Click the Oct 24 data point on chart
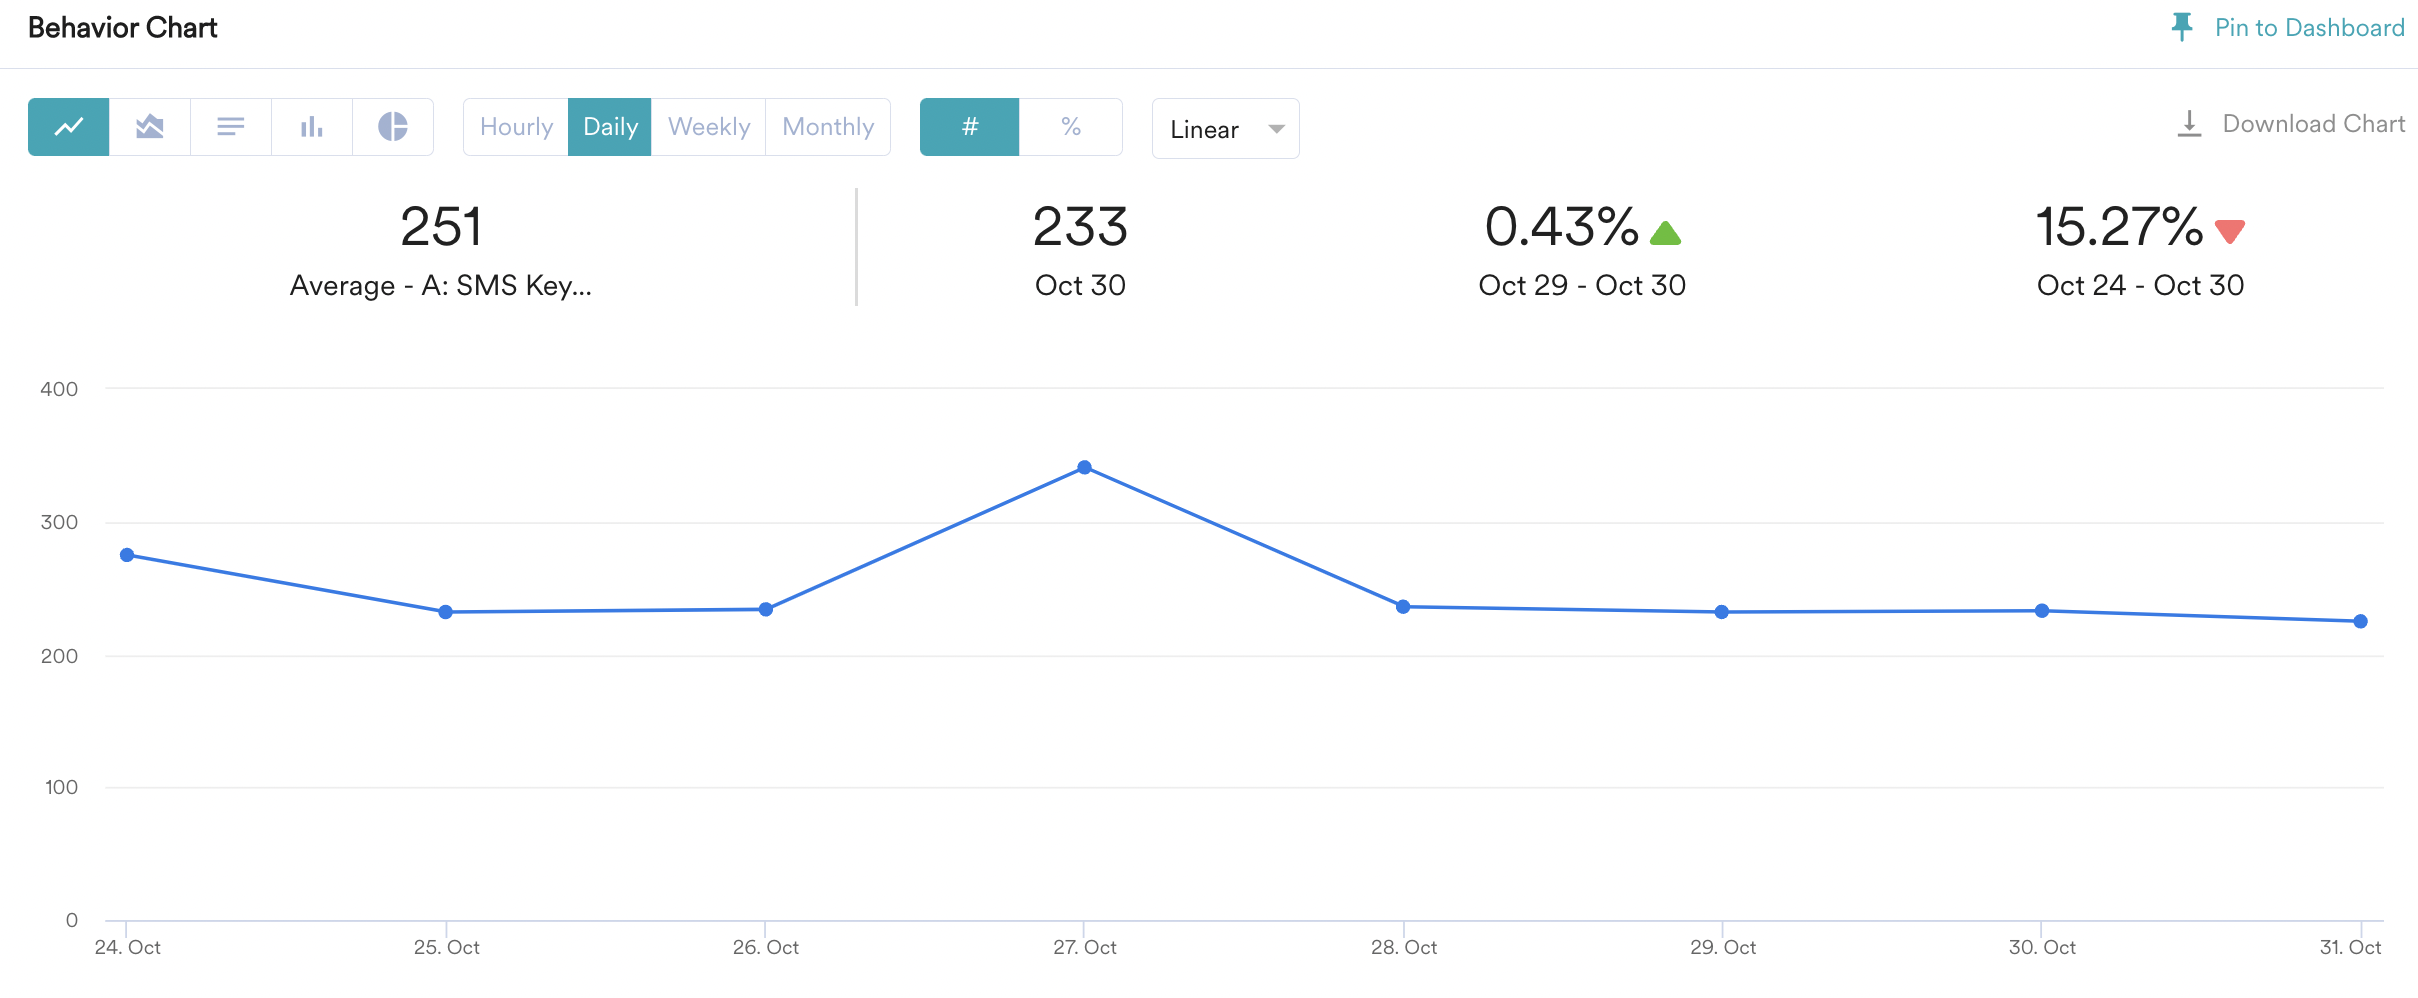 127,555
